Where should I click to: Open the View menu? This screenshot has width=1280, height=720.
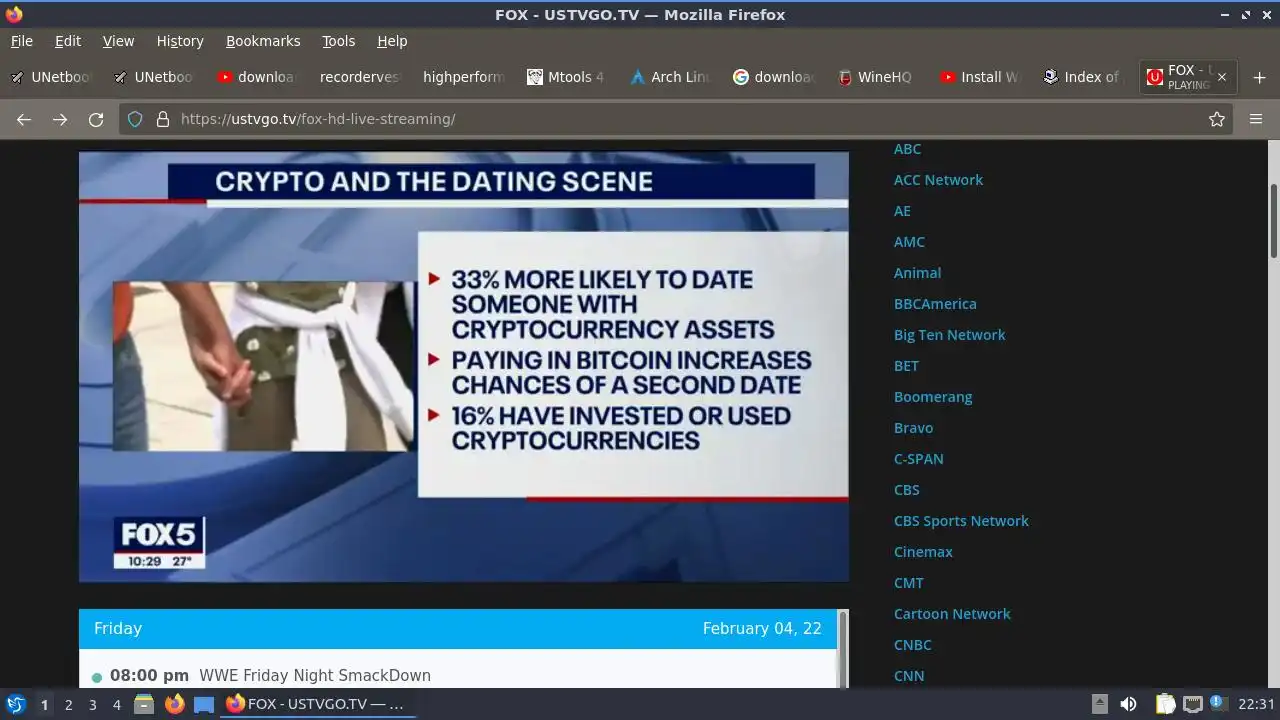click(x=118, y=41)
